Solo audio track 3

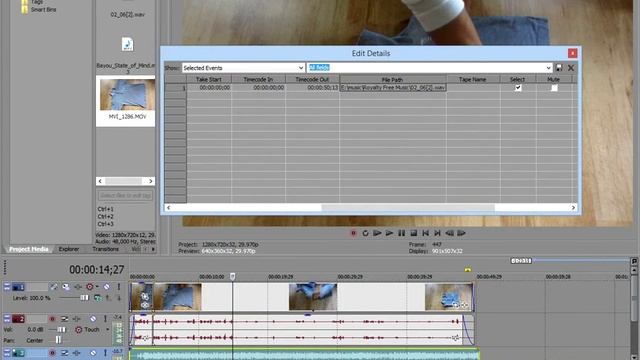(105, 353)
